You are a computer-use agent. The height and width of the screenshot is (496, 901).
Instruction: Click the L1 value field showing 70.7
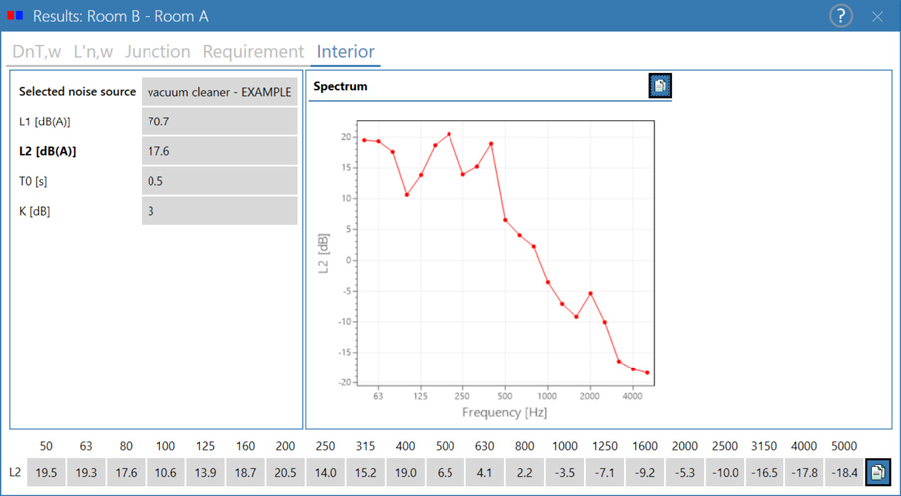(x=220, y=121)
